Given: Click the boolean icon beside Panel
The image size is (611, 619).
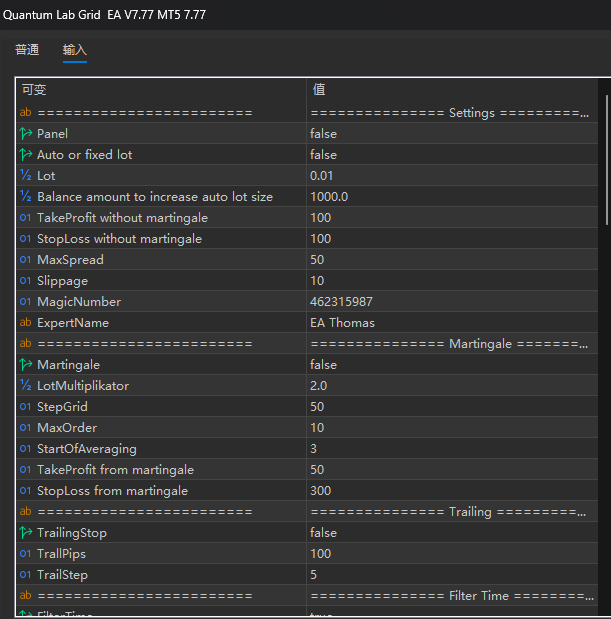Looking at the screenshot, I should click(x=26, y=134).
